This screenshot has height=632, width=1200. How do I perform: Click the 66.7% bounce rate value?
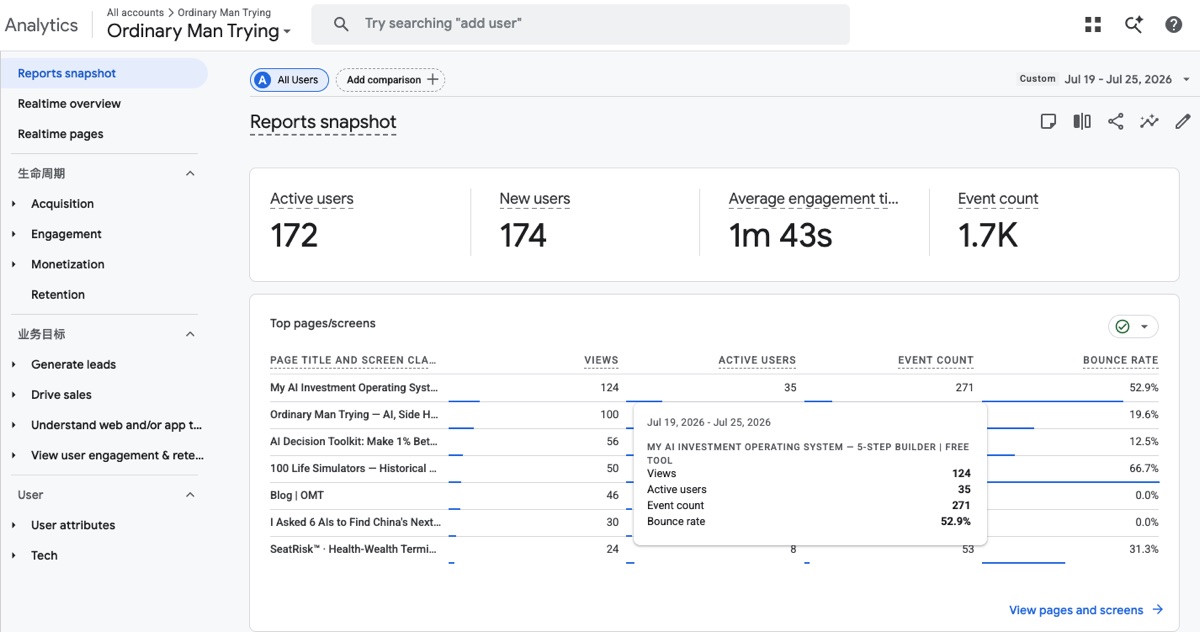(x=1144, y=468)
